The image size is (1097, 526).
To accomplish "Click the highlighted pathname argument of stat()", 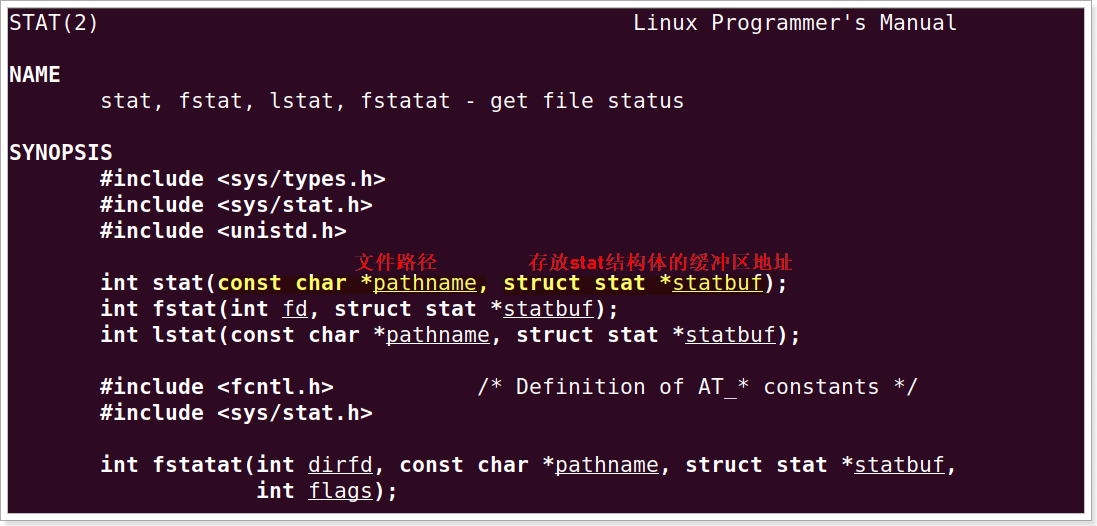I will tap(425, 283).
